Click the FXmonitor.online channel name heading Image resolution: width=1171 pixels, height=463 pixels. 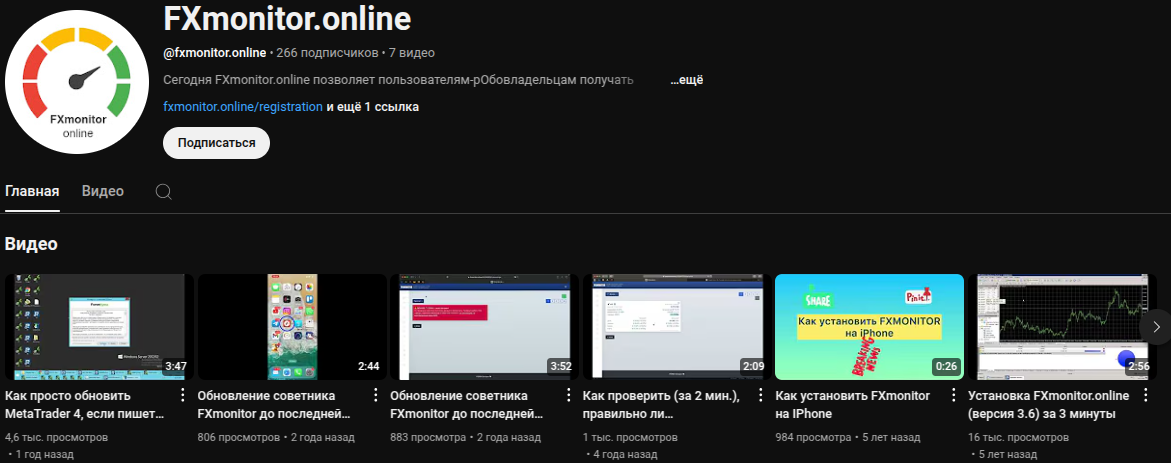pyautogui.click(x=287, y=19)
